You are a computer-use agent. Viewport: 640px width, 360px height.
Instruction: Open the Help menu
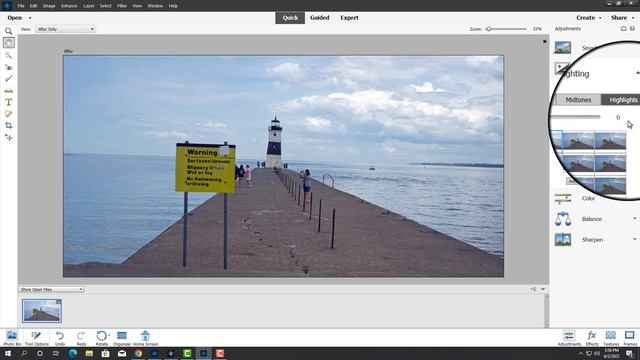pos(173,6)
